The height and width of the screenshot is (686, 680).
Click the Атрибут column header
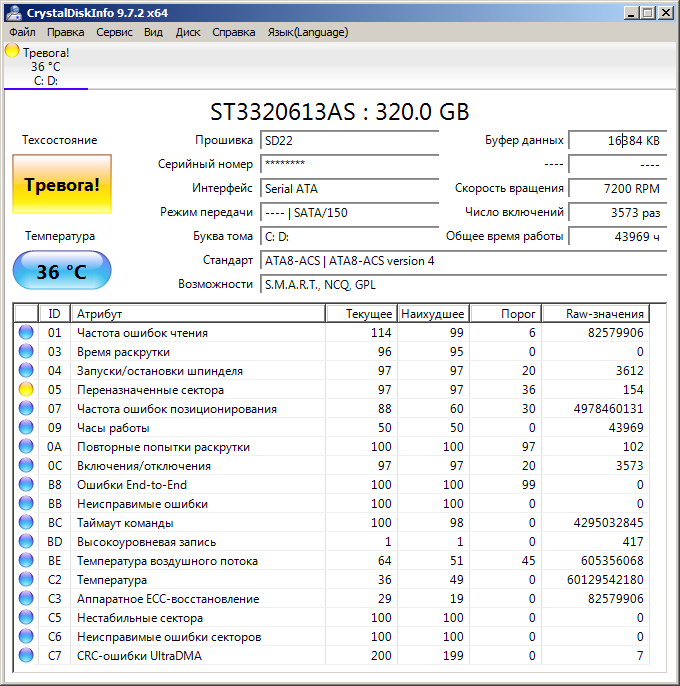coord(198,314)
